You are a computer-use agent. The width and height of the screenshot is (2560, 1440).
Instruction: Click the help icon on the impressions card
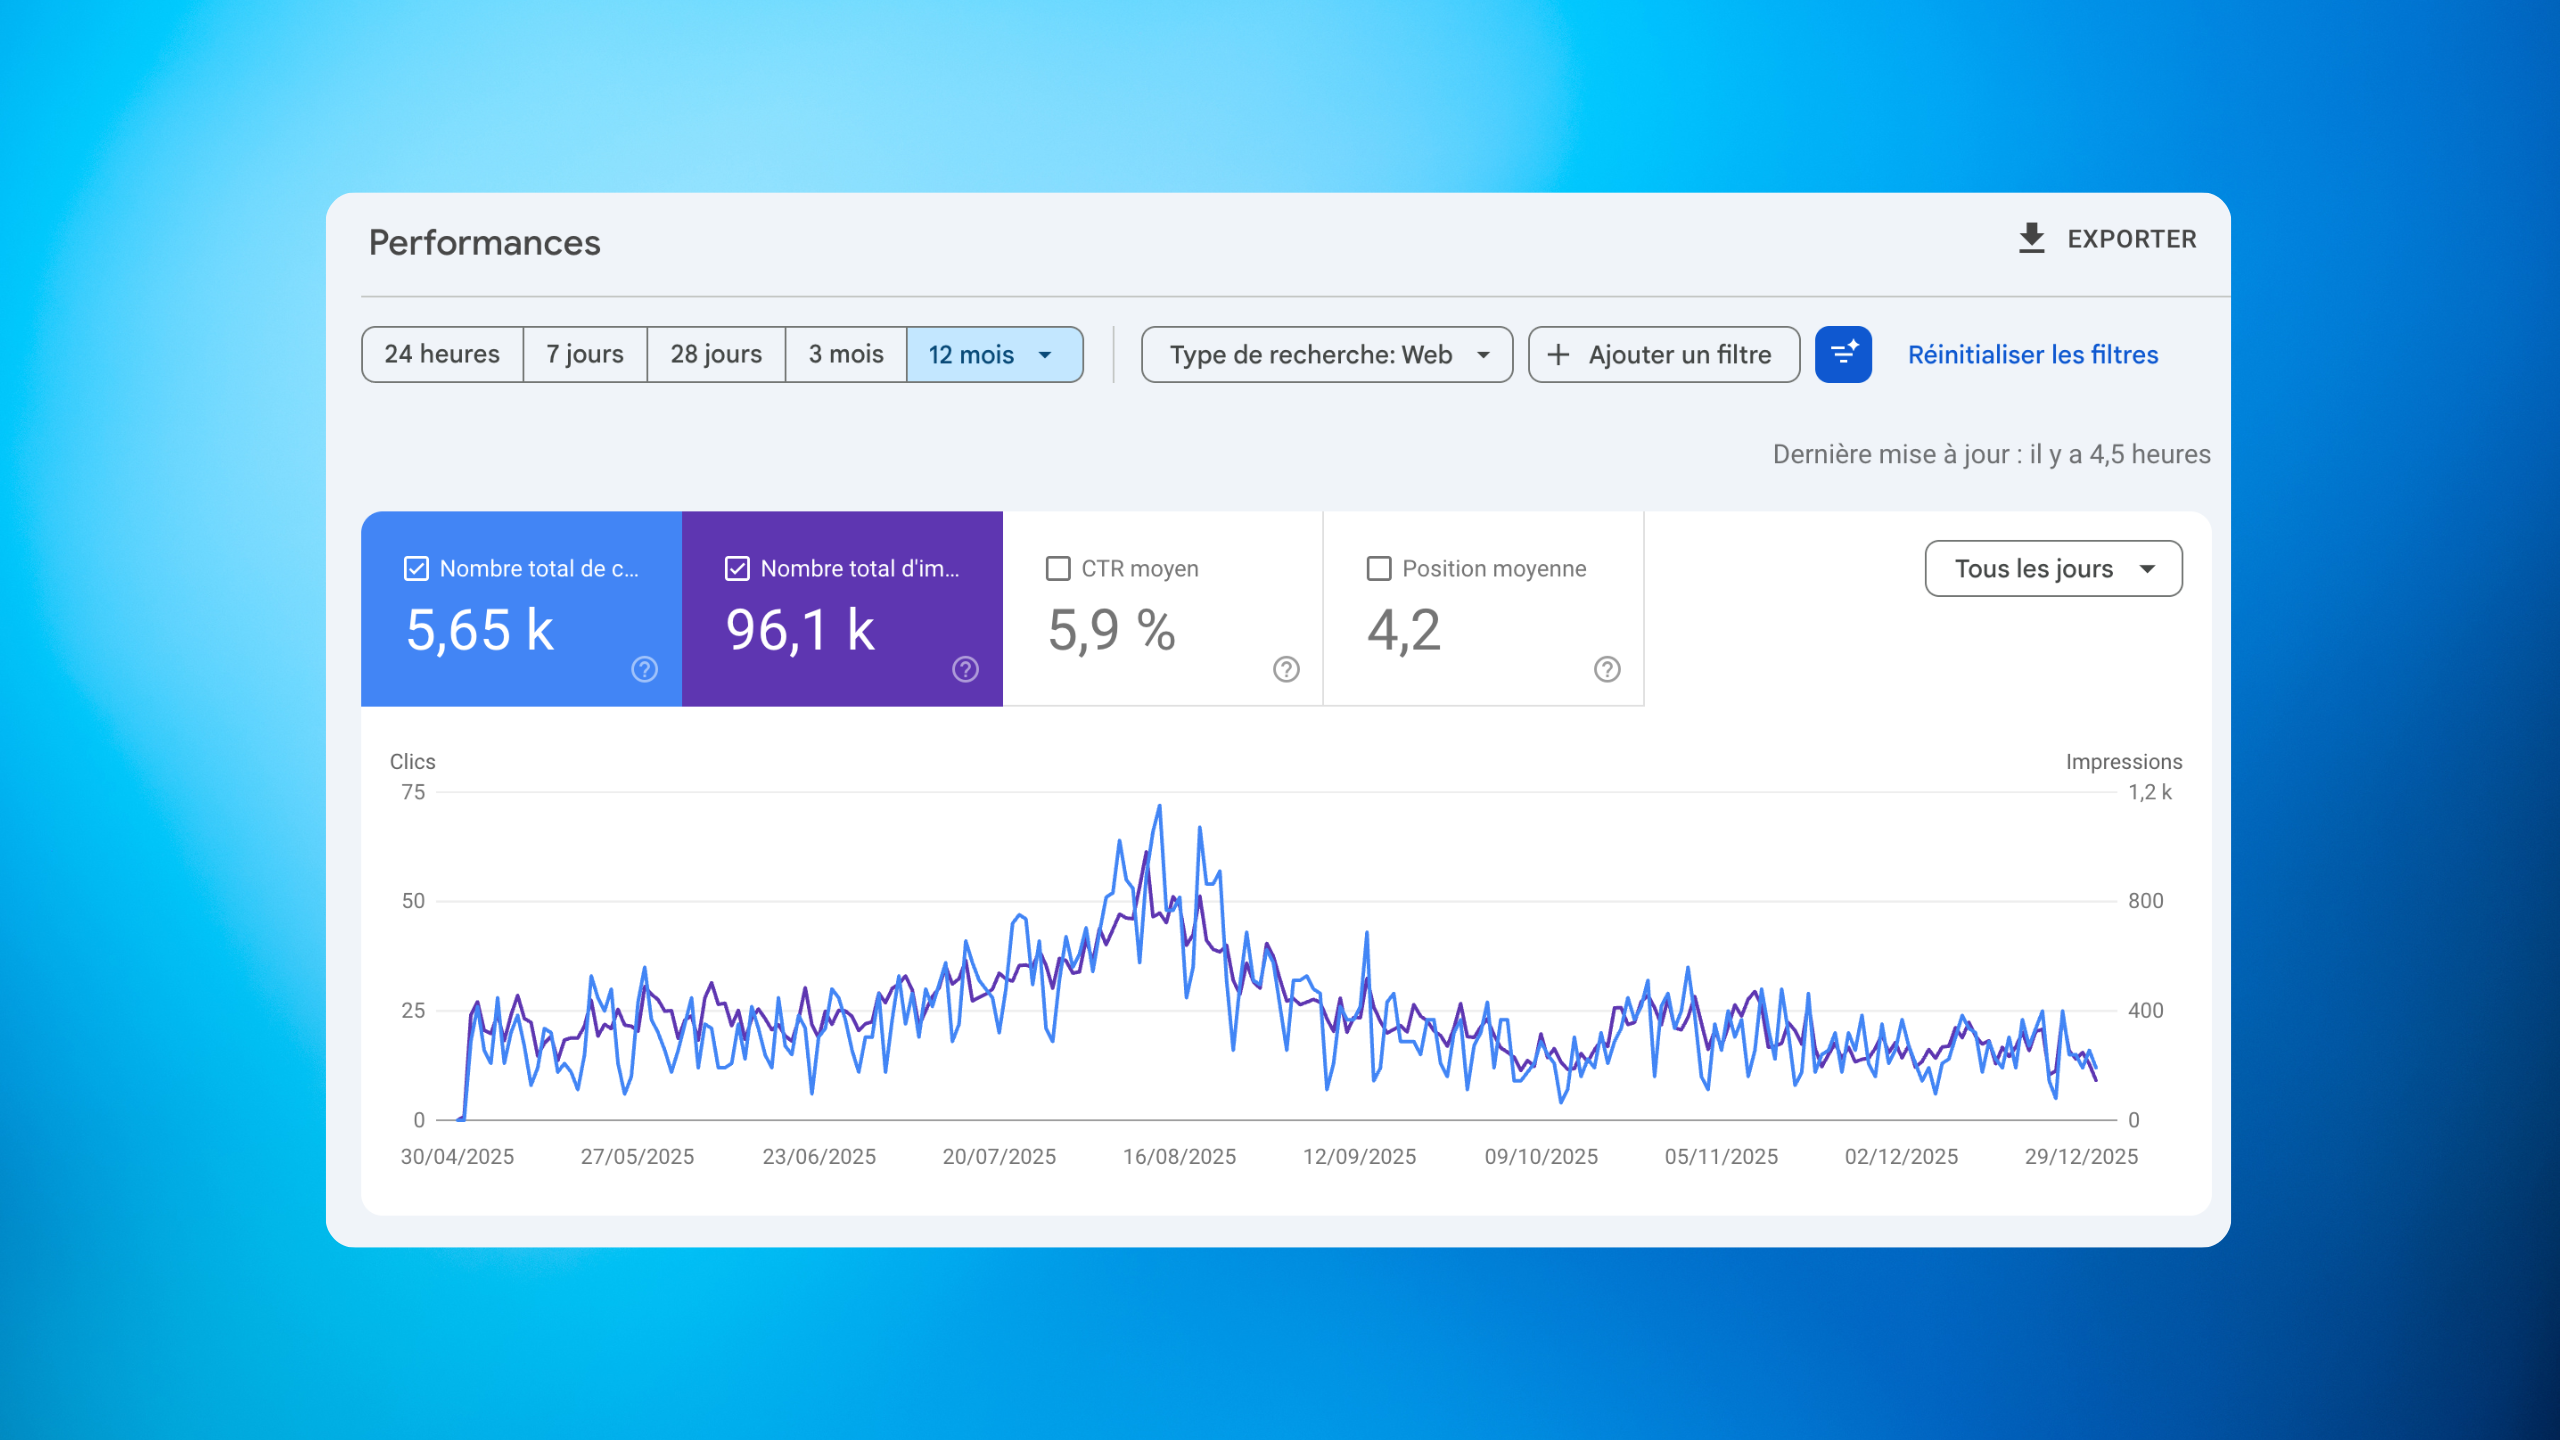(964, 668)
